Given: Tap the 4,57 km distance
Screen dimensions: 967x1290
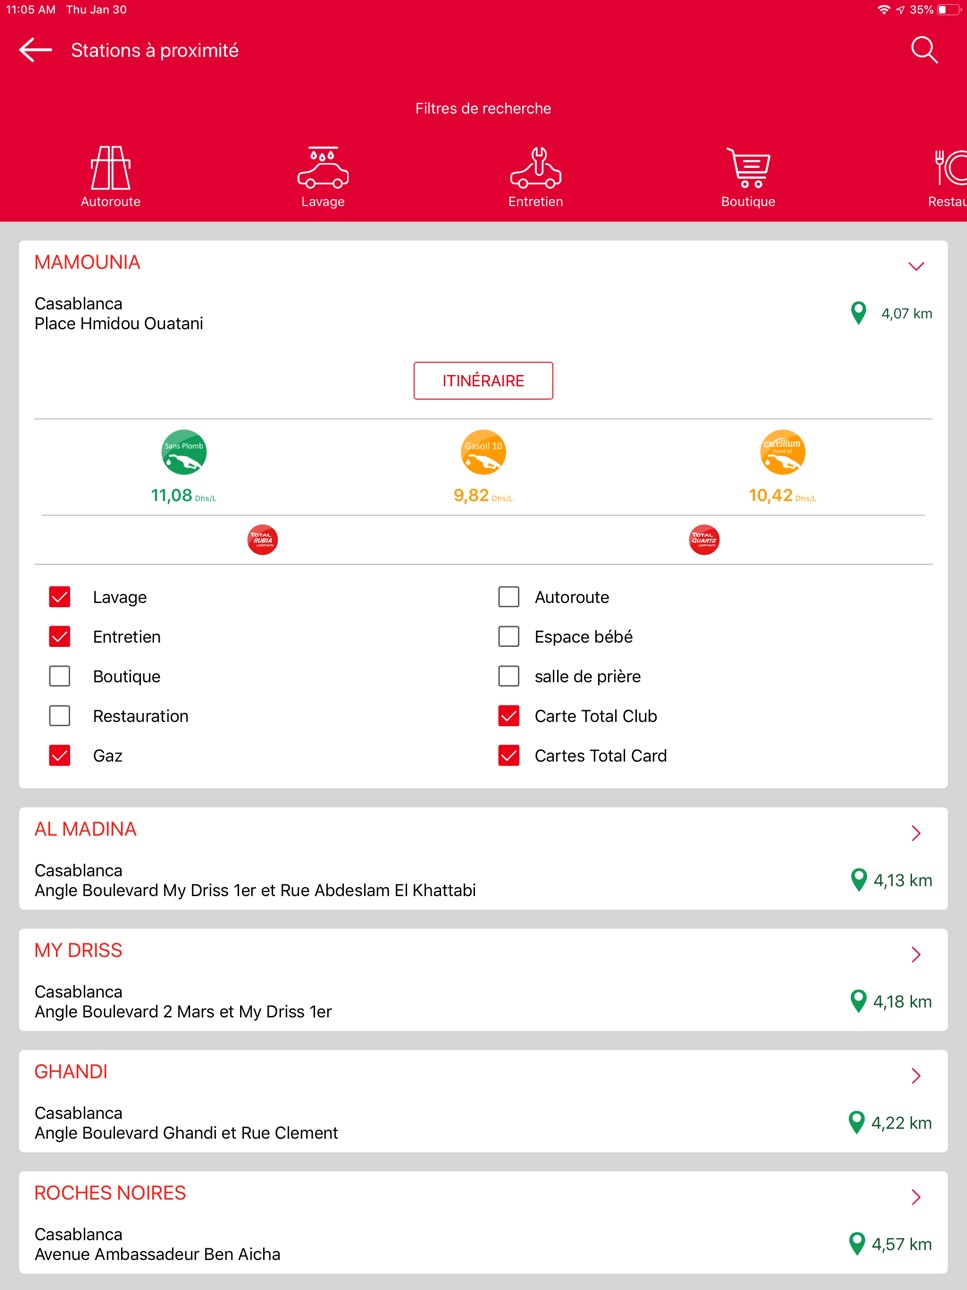Looking at the screenshot, I should 902,1245.
